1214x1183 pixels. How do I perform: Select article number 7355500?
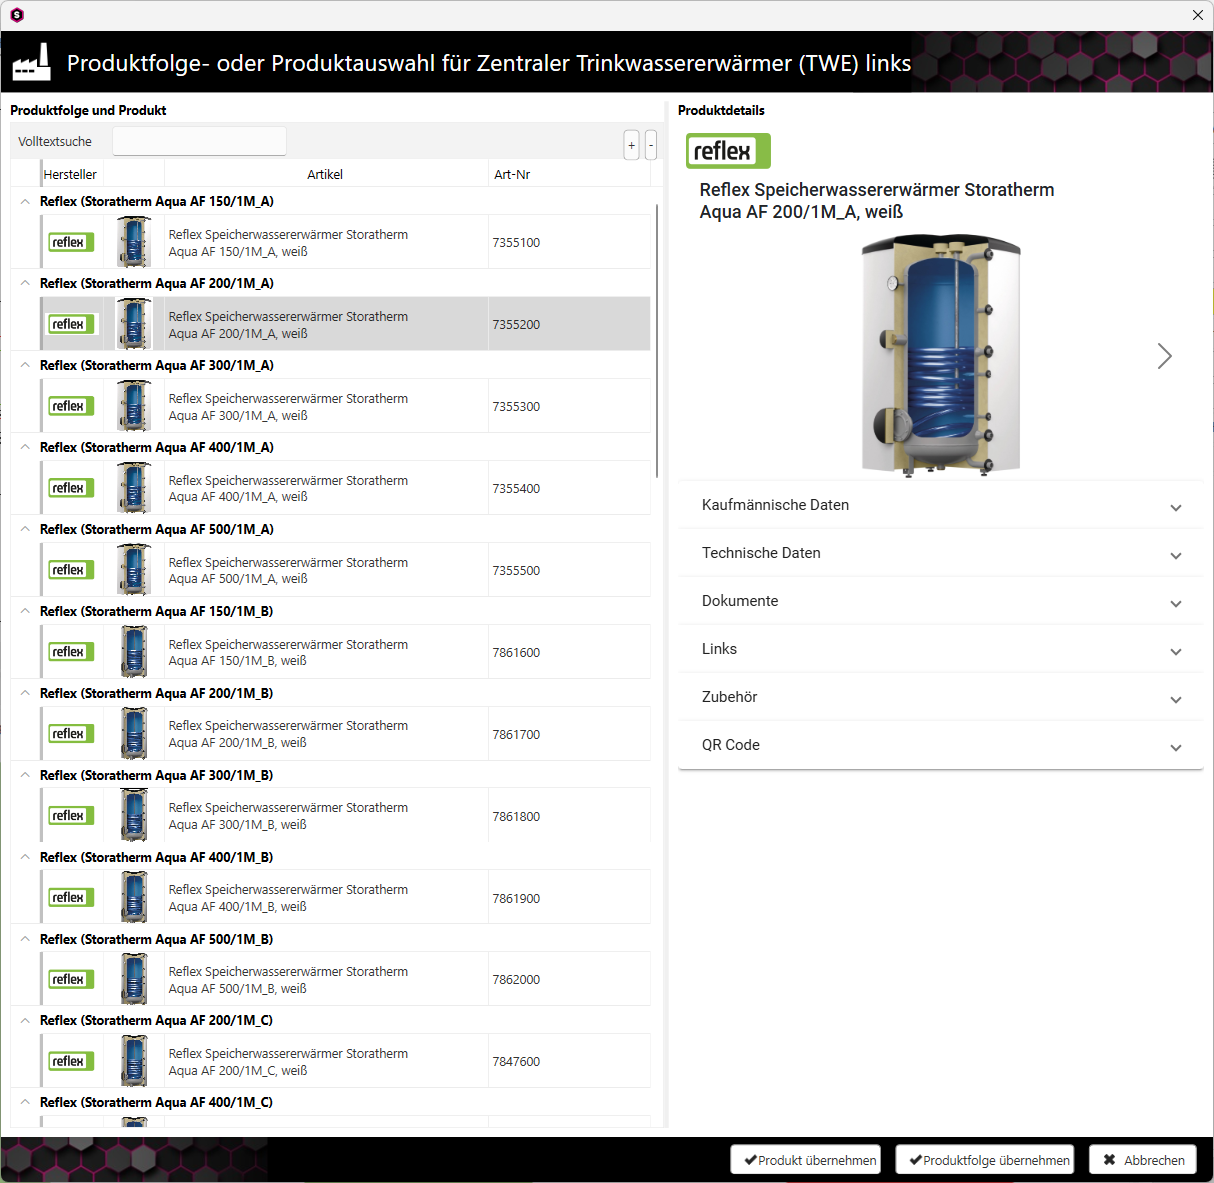[516, 571]
